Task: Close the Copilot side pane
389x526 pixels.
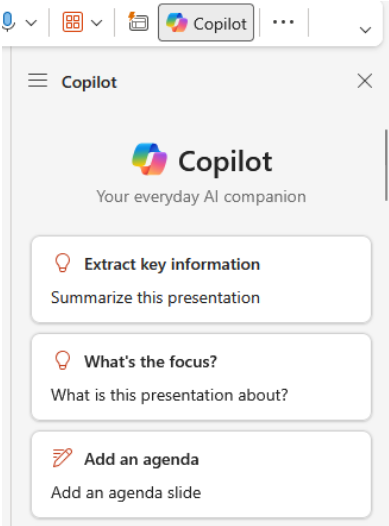Action: (x=365, y=81)
